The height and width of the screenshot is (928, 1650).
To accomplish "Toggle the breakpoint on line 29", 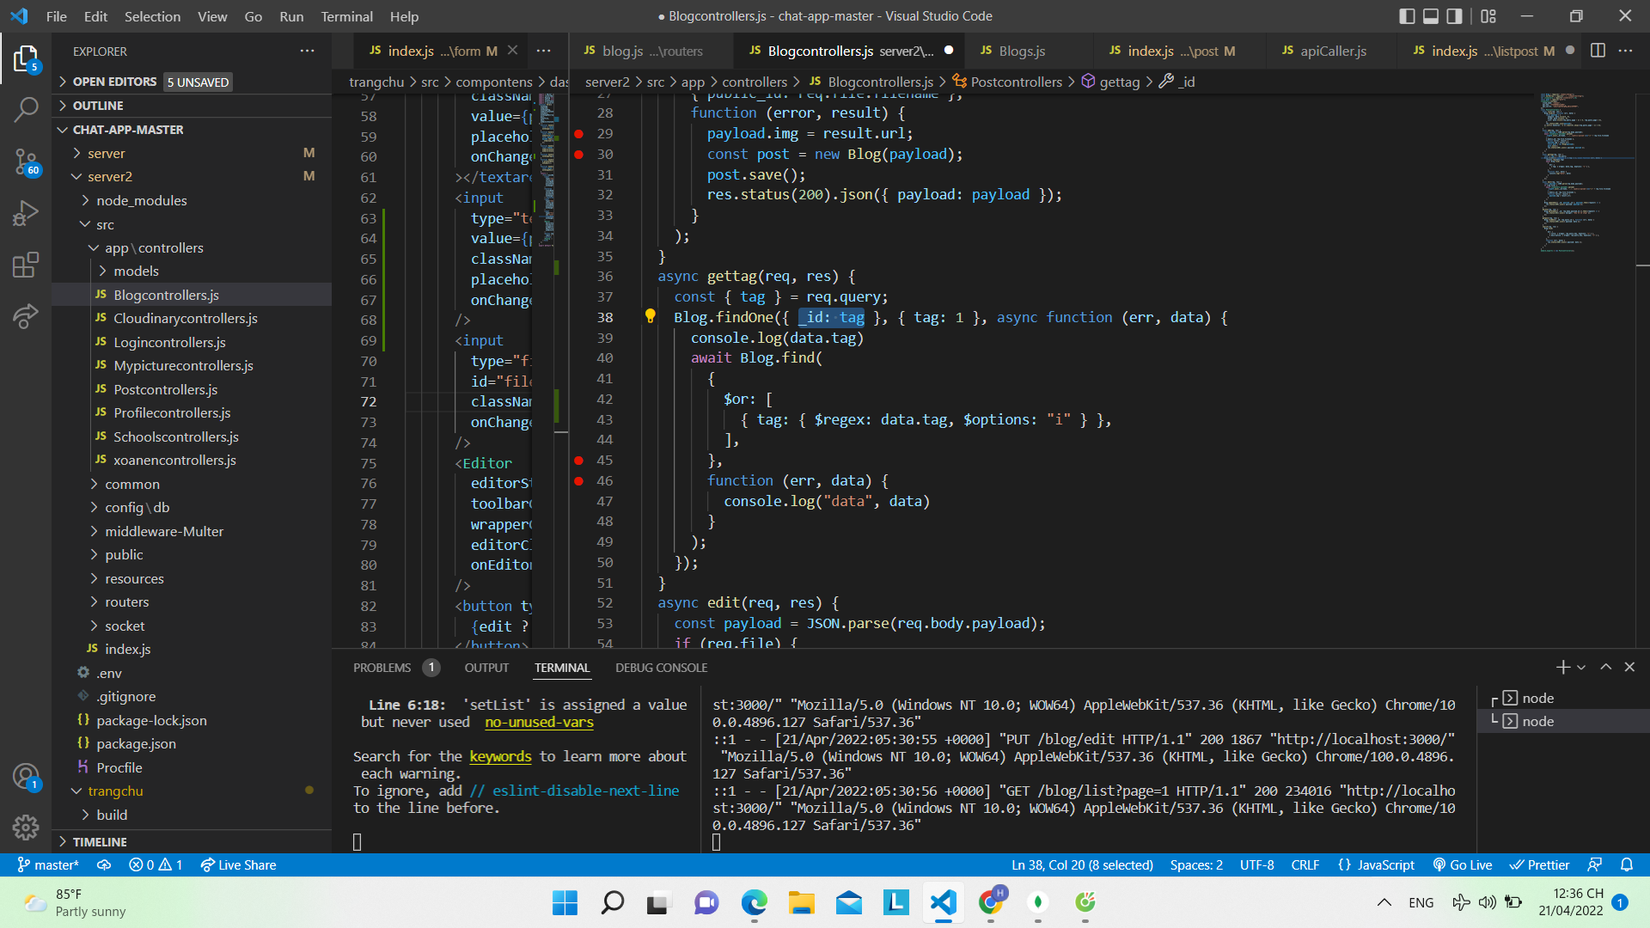I will pos(579,133).
